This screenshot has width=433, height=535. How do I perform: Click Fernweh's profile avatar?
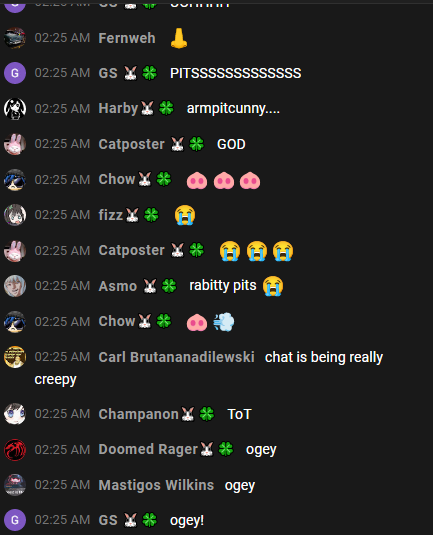15,38
